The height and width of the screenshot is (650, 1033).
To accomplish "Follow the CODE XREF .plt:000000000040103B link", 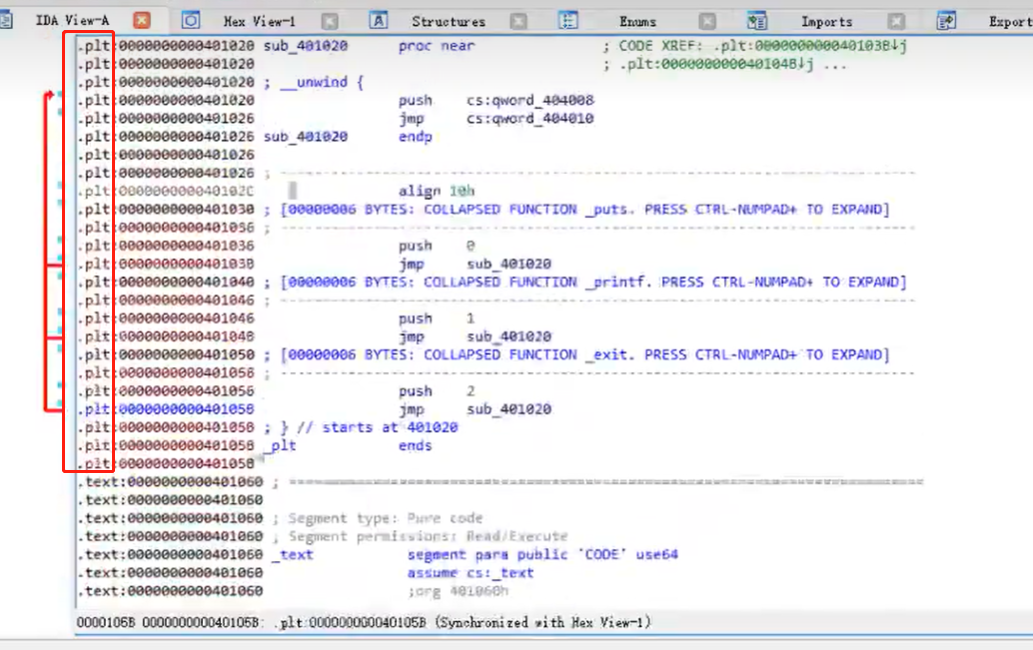I will (810, 46).
